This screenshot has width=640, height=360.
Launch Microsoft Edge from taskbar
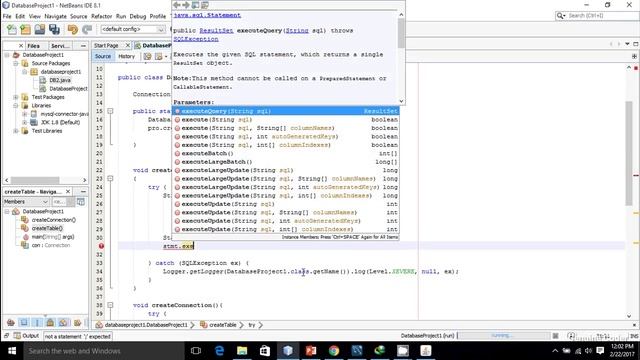click(219, 351)
